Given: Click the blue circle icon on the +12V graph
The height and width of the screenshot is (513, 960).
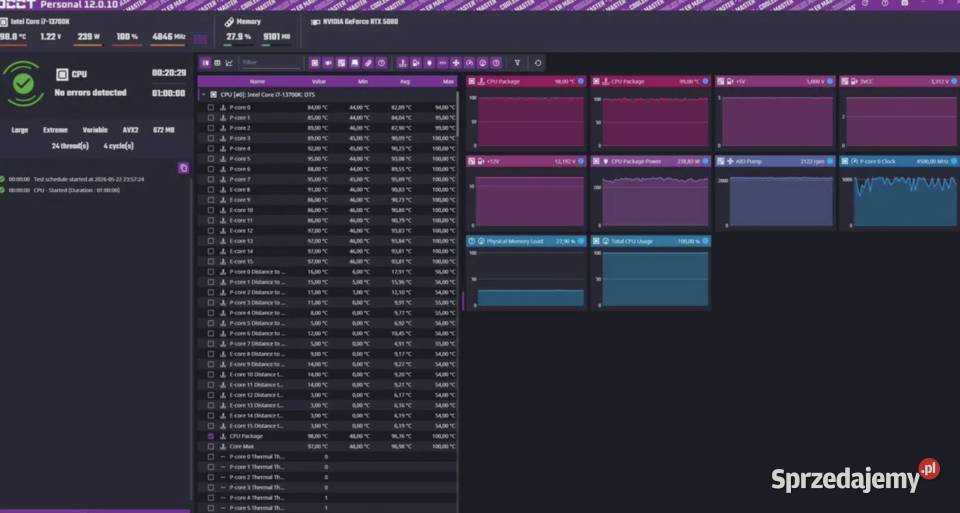Looking at the screenshot, I should (581, 162).
